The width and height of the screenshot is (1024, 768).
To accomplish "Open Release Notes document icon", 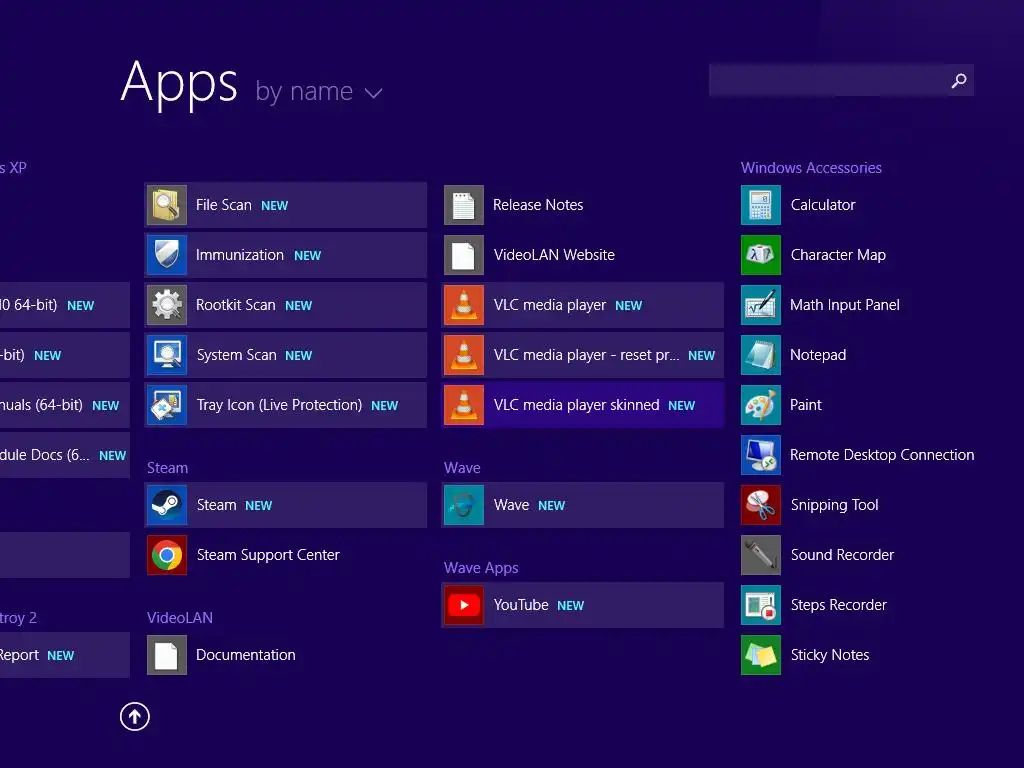I will [x=464, y=205].
